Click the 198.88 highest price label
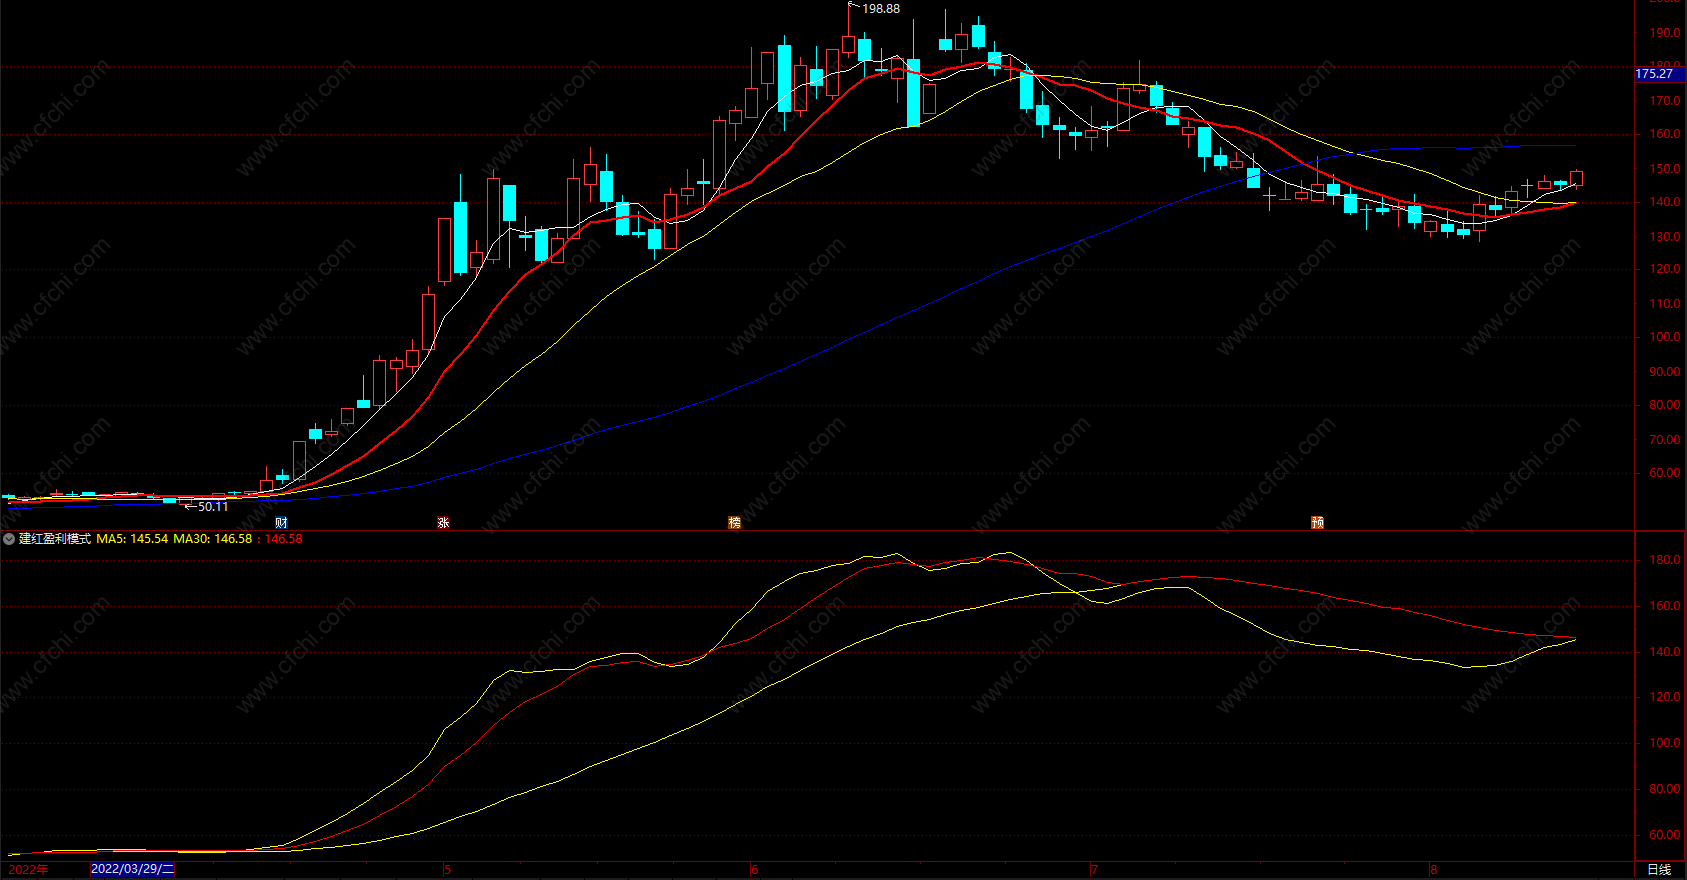 (881, 9)
